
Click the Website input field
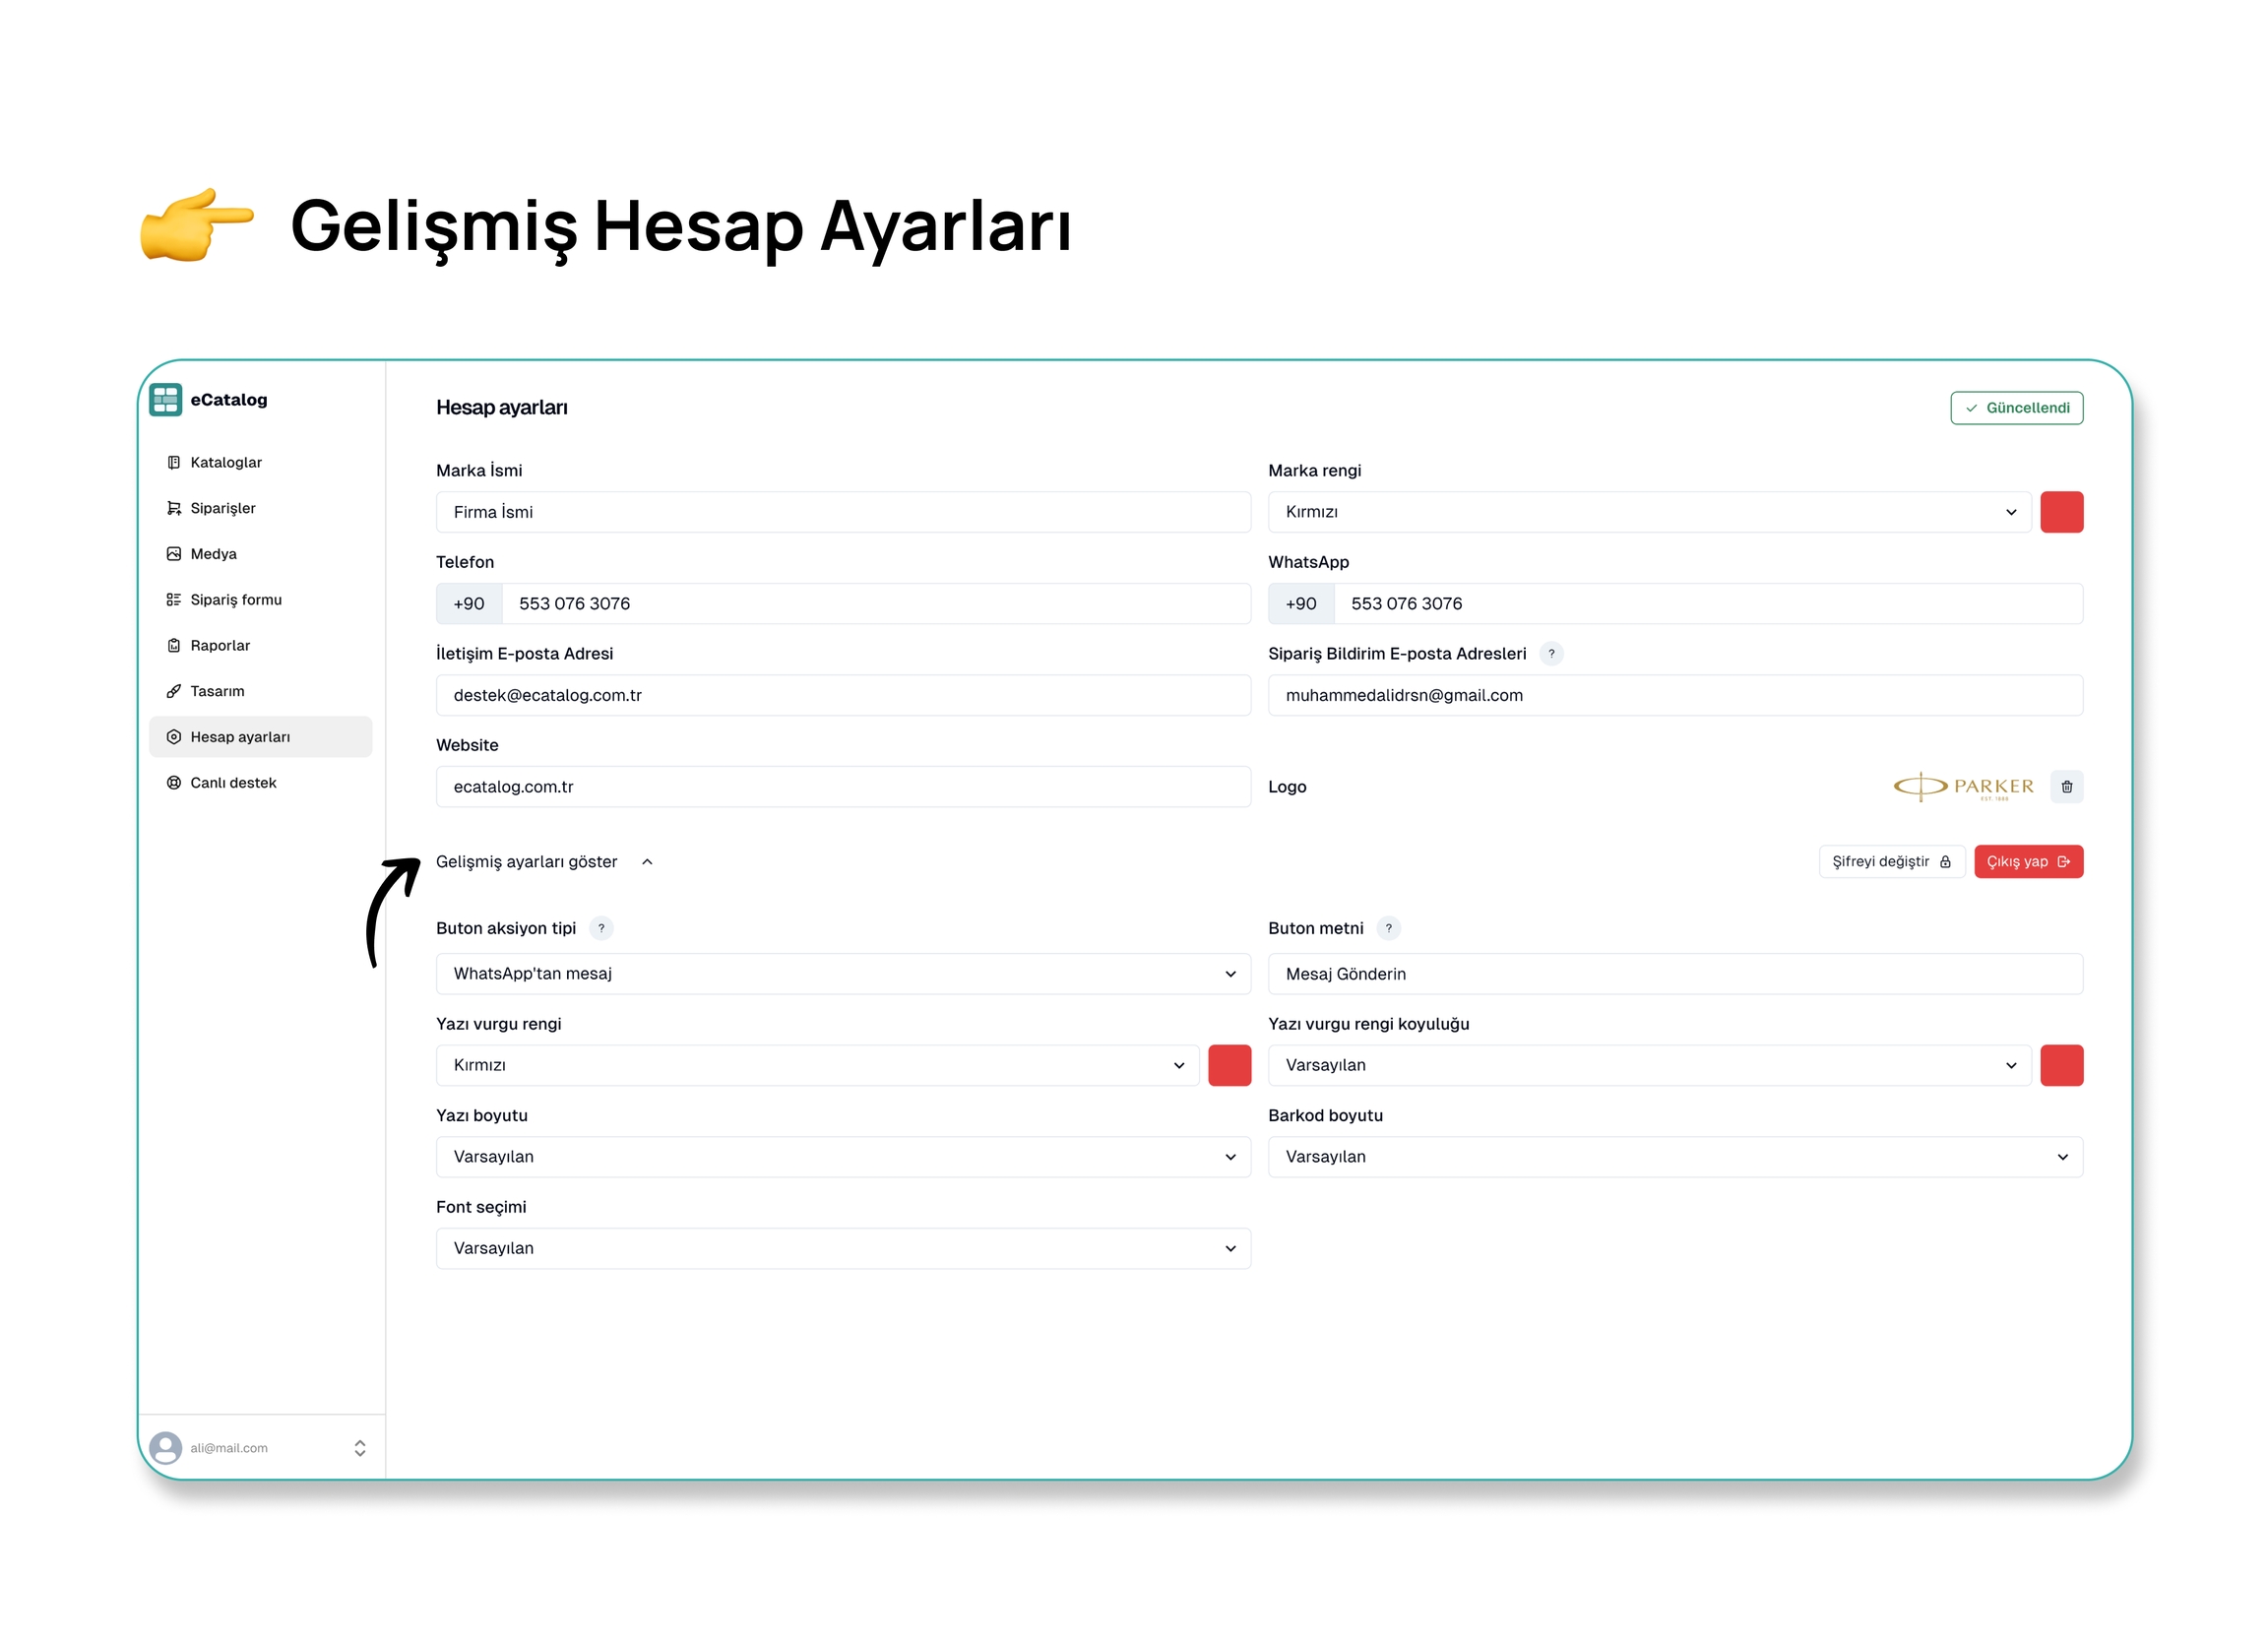(843, 787)
